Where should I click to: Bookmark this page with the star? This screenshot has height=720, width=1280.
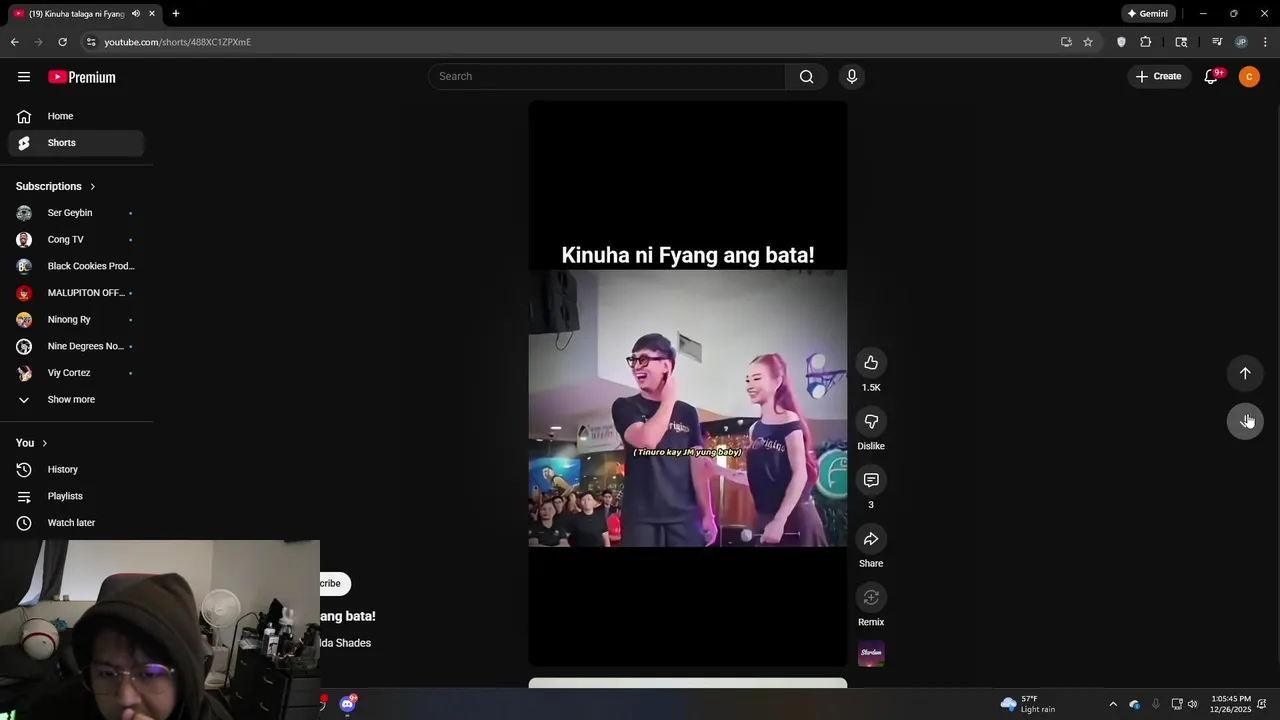click(x=1088, y=42)
